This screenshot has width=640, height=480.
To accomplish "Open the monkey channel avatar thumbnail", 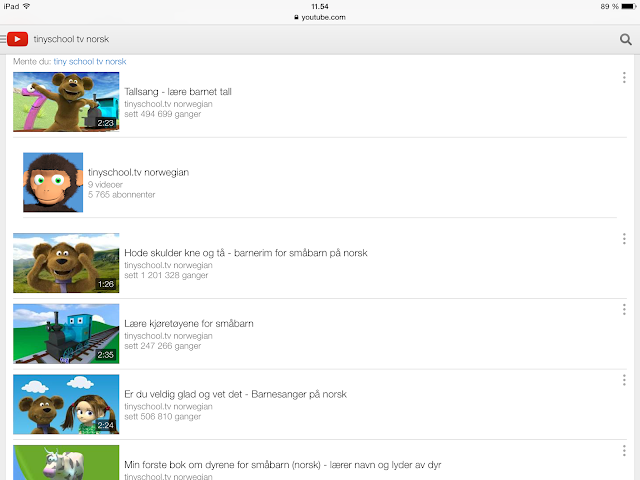I will tap(53, 182).
